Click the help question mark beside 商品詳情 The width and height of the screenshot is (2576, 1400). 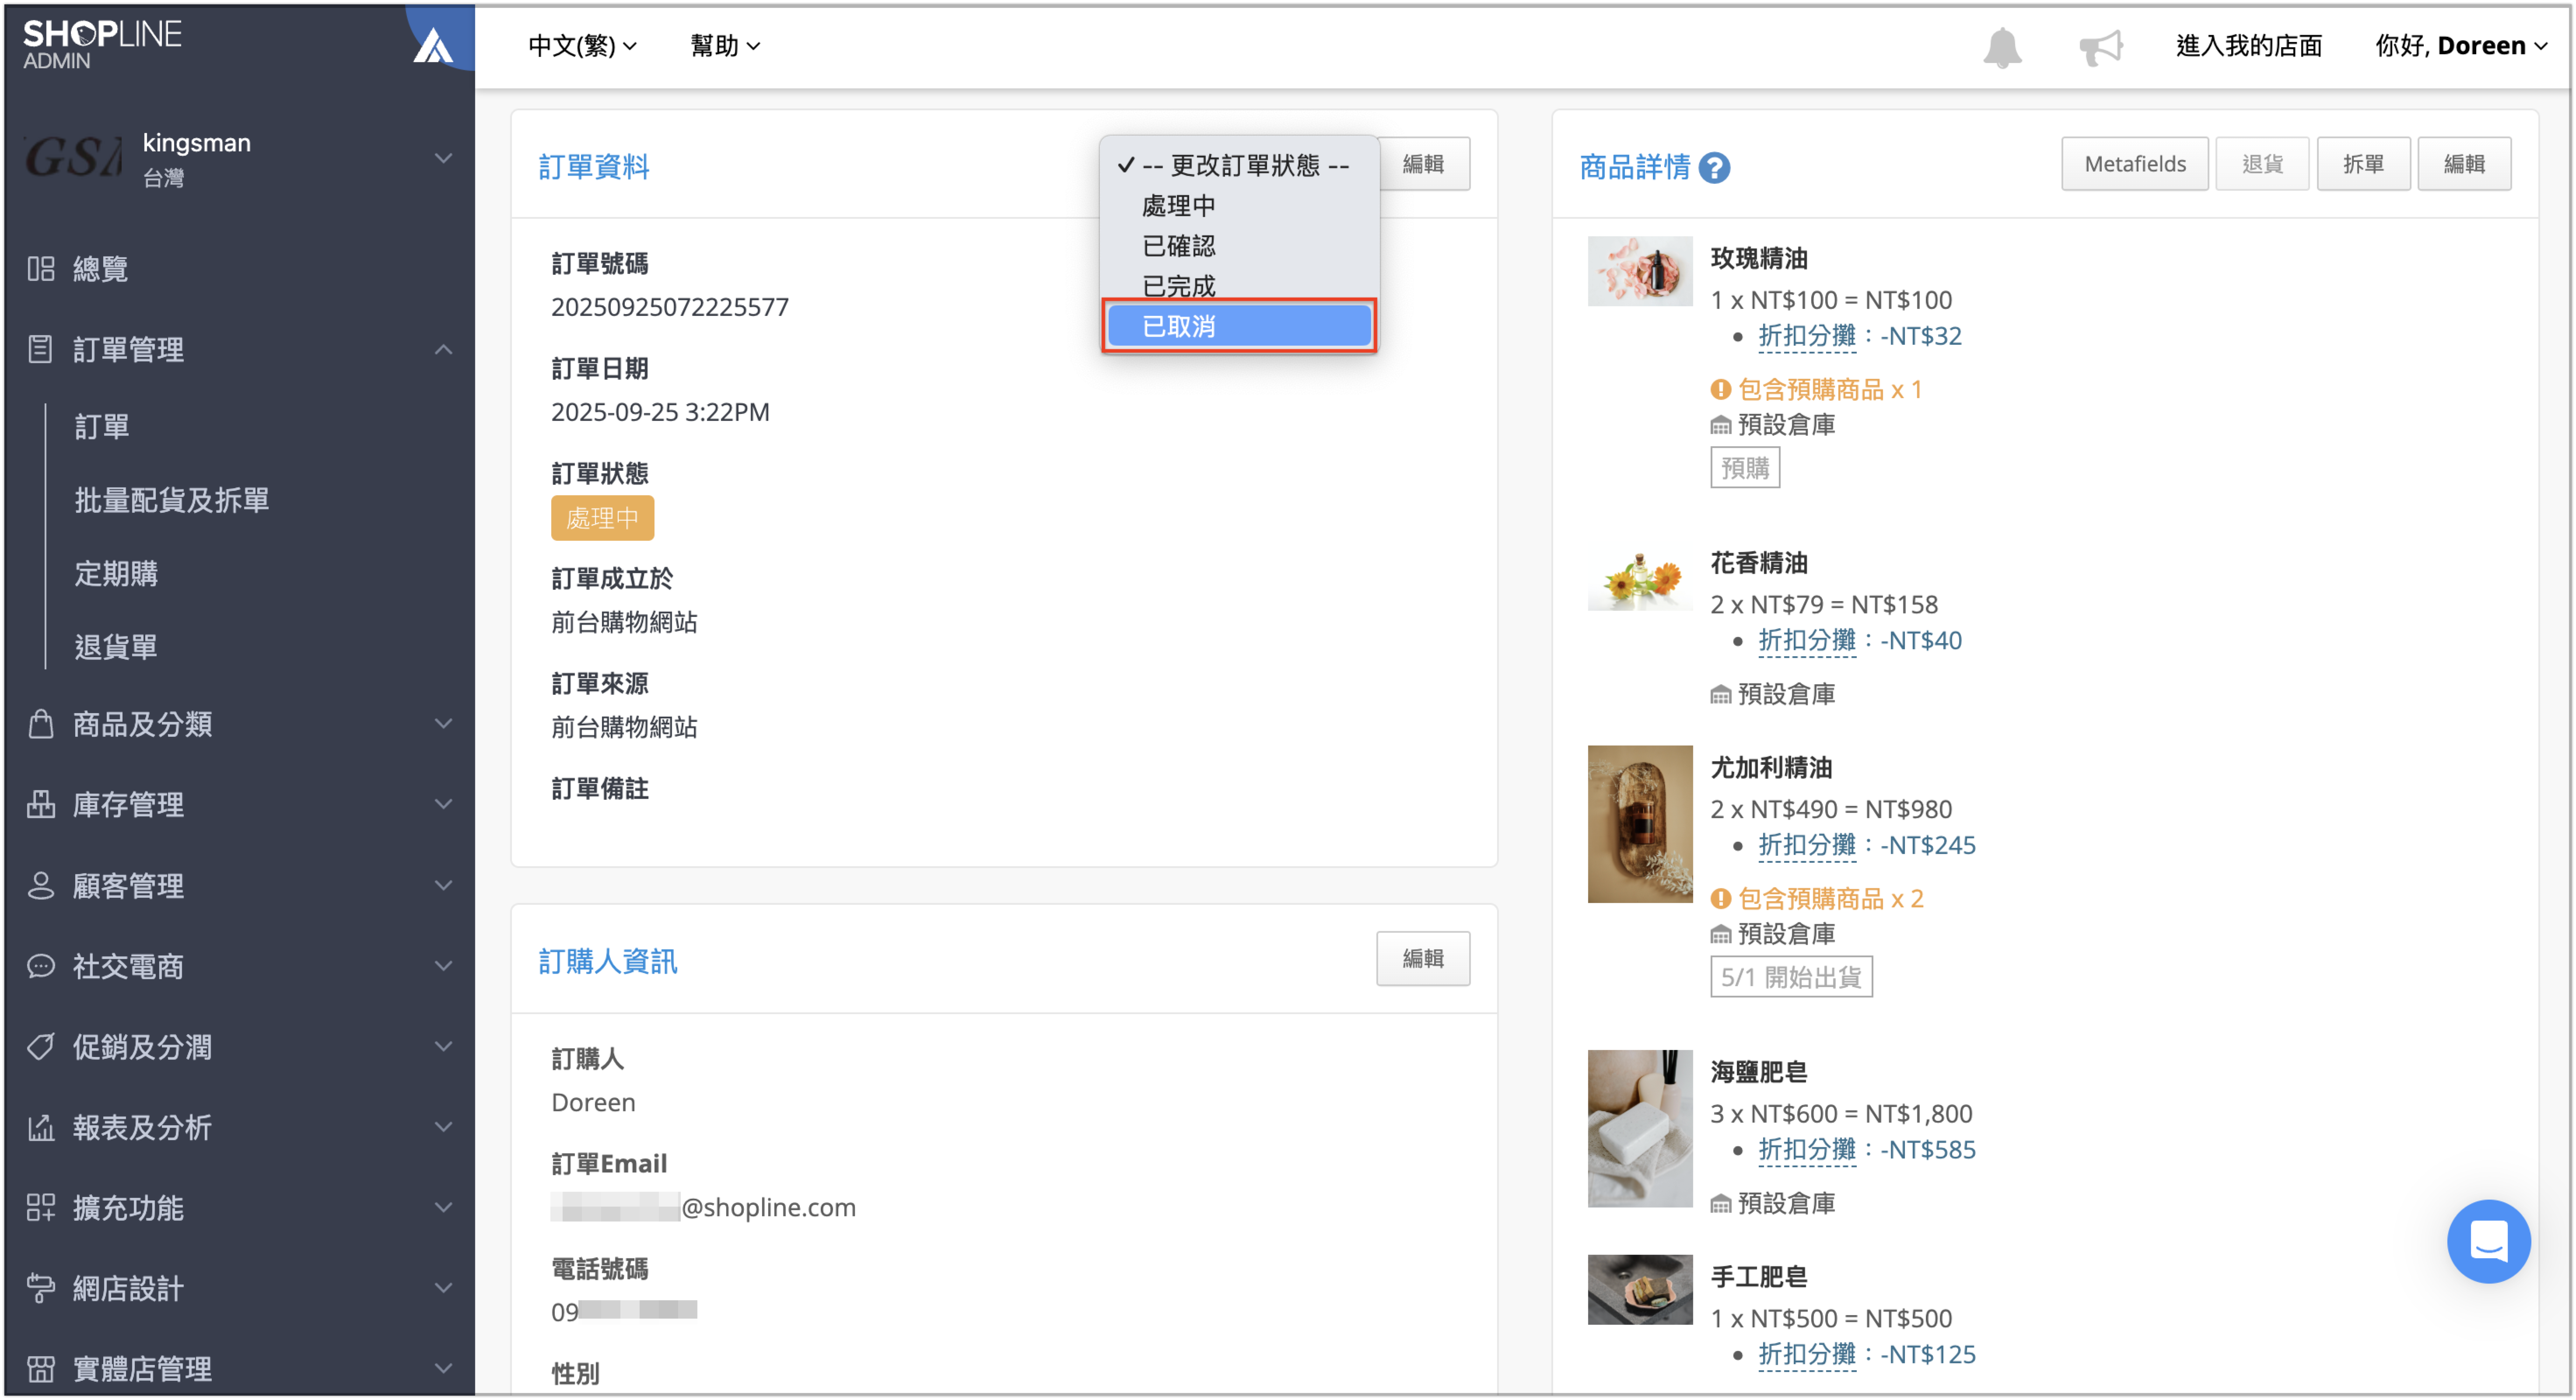(1714, 168)
